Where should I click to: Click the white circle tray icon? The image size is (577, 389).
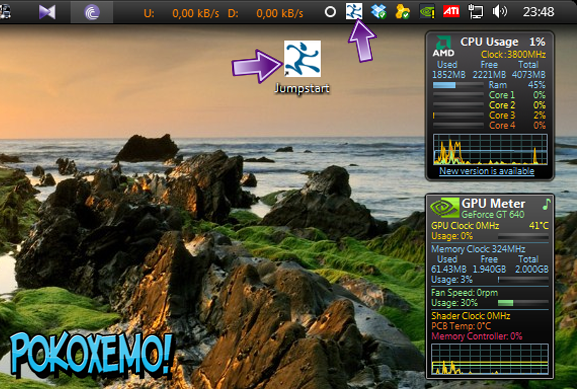[330, 12]
